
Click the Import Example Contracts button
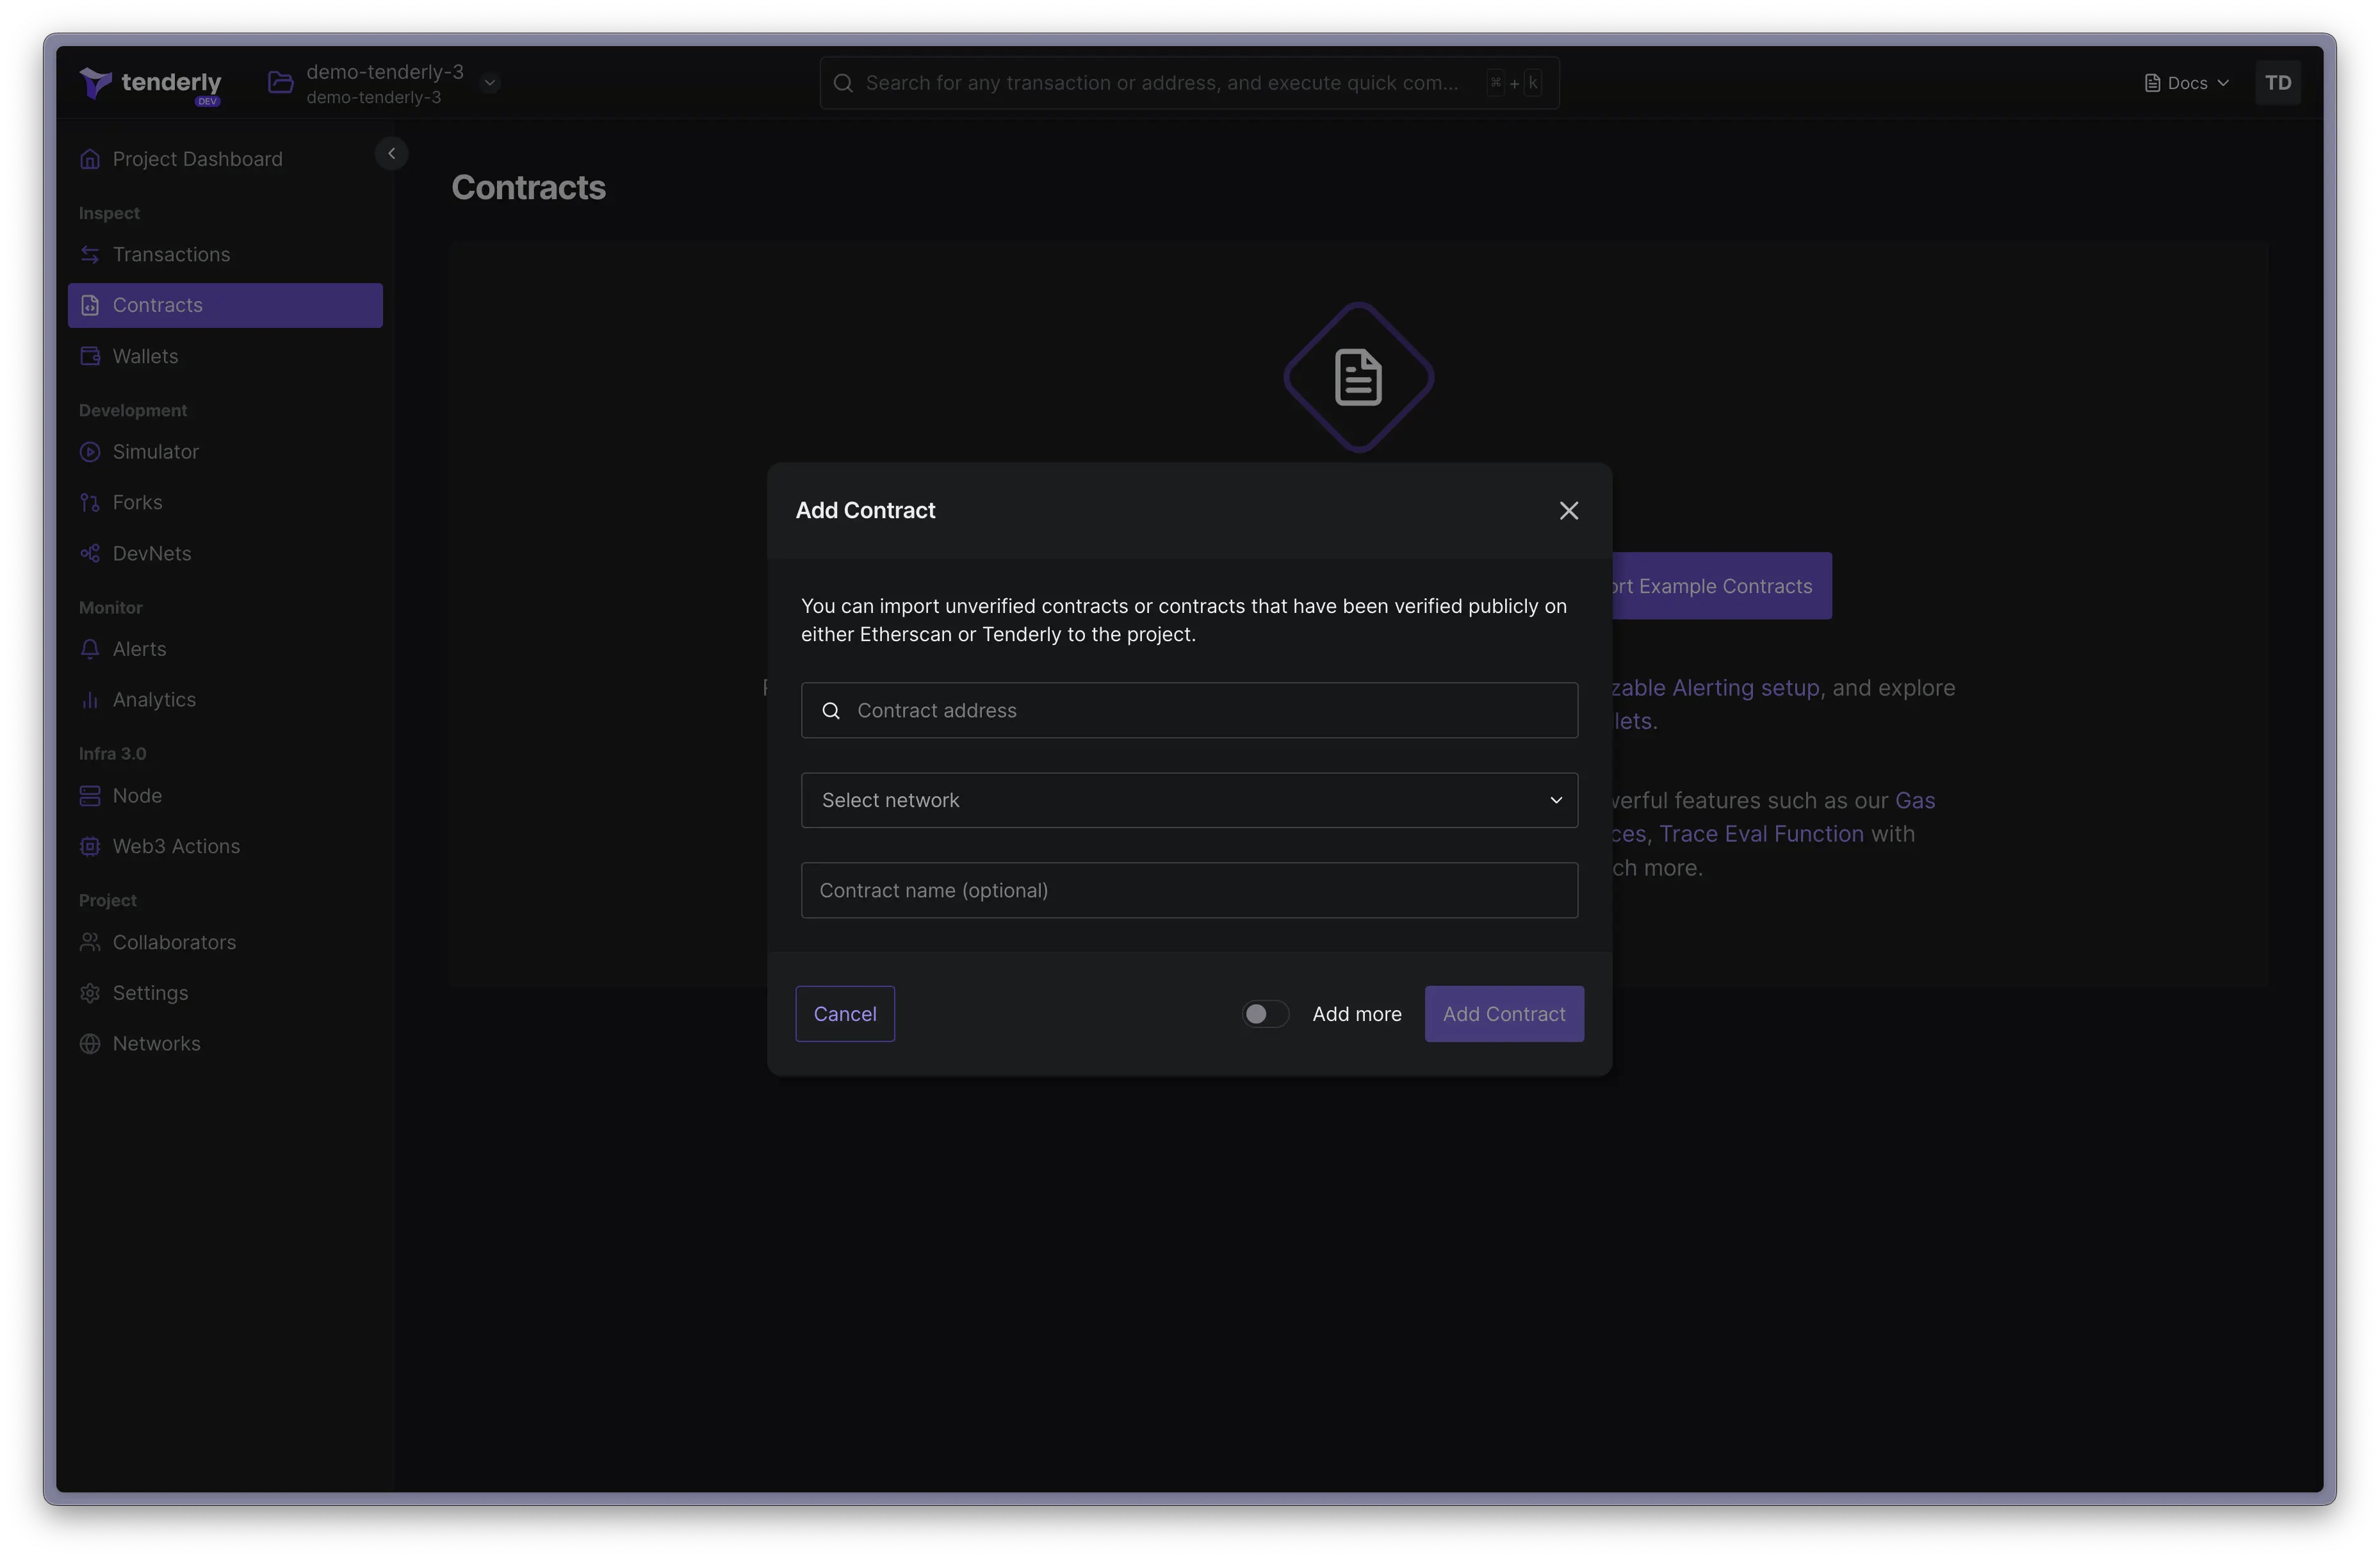(x=1721, y=585)
